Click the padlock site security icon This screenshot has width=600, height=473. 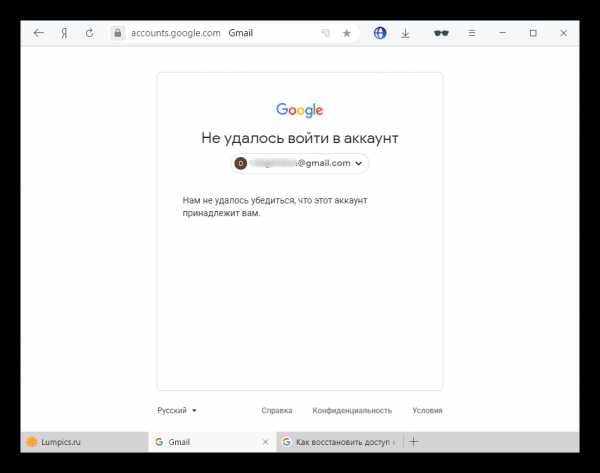[118, 33]
